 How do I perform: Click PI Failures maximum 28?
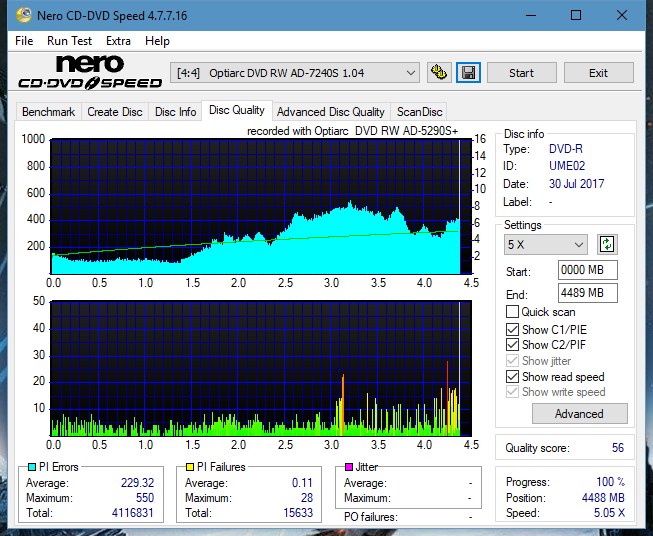[x=307, y=498]
